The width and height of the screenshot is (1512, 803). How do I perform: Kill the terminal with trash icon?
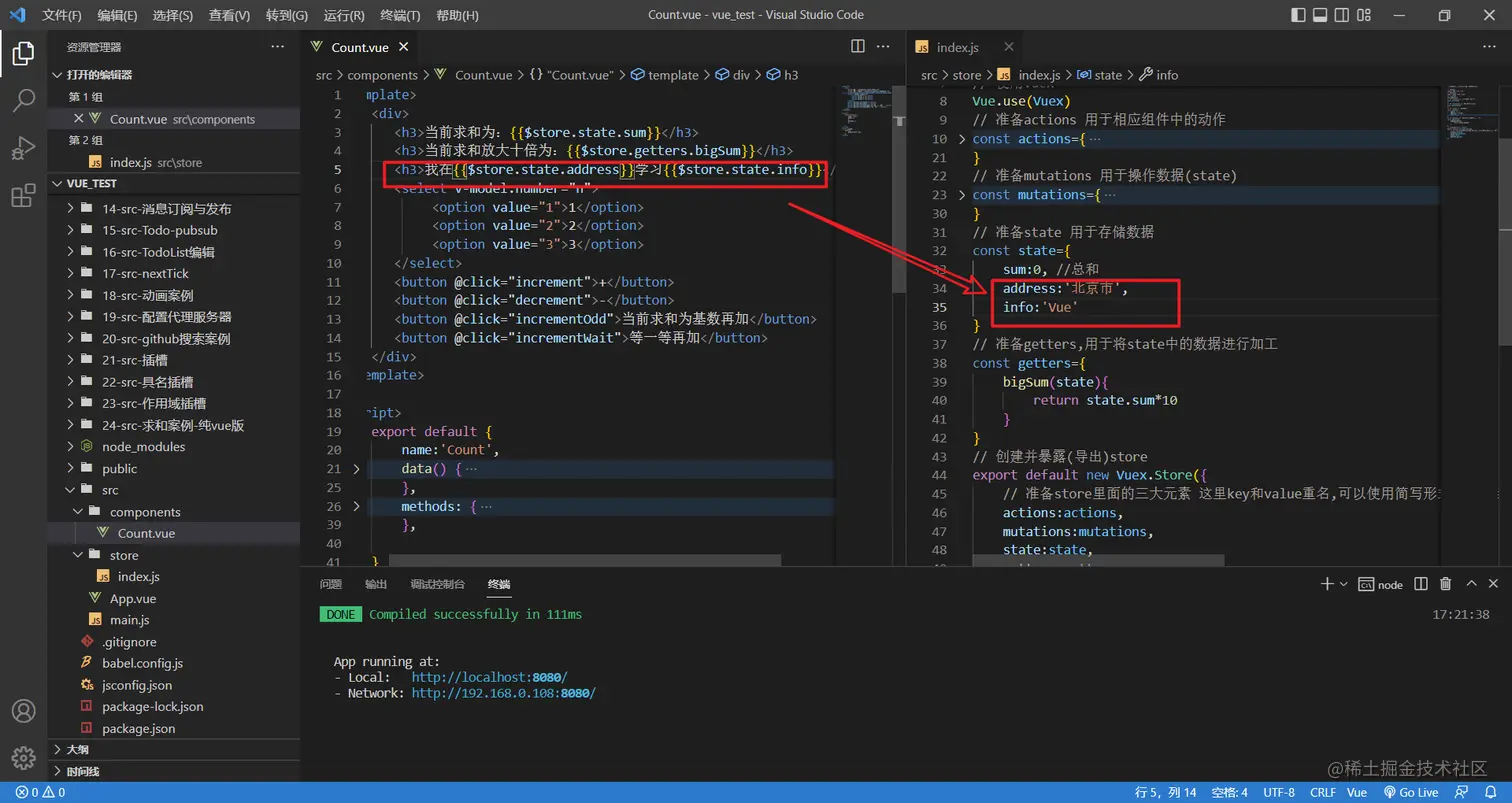click(1445, 584)
